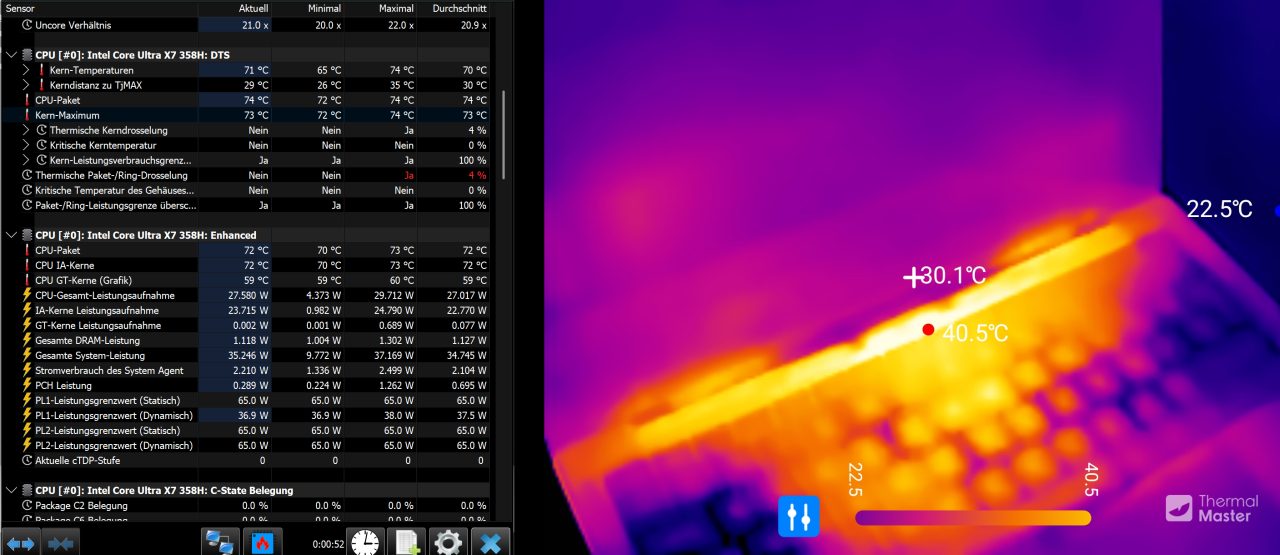Click chip icon of C-State Belegung group

pos(27,490)
